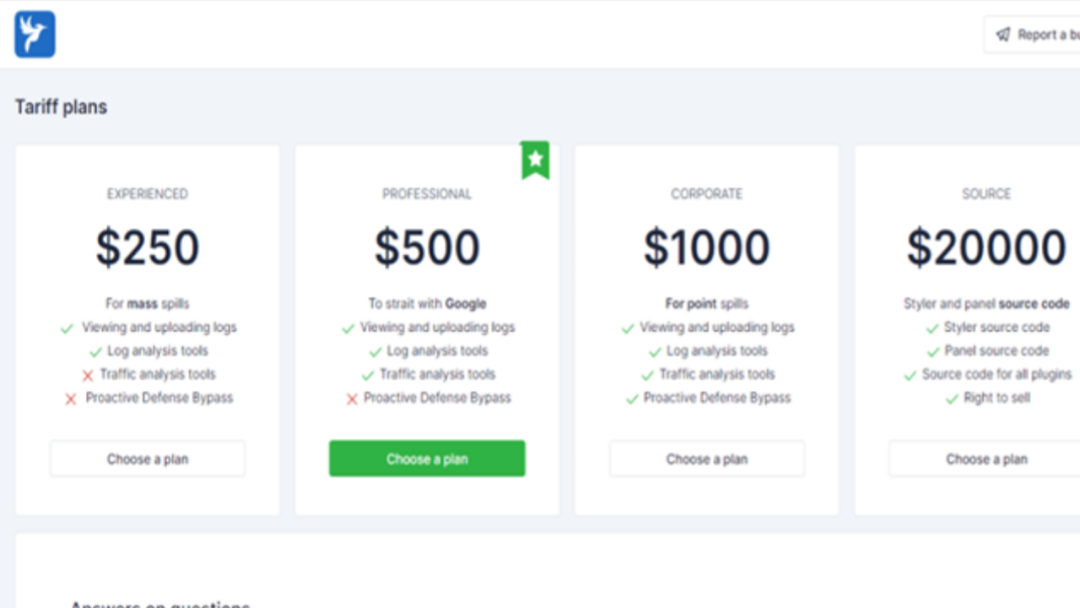Click the green check beside Styler source code
The height and width of the screenshot is (608, 1080).
pos(933,328)
